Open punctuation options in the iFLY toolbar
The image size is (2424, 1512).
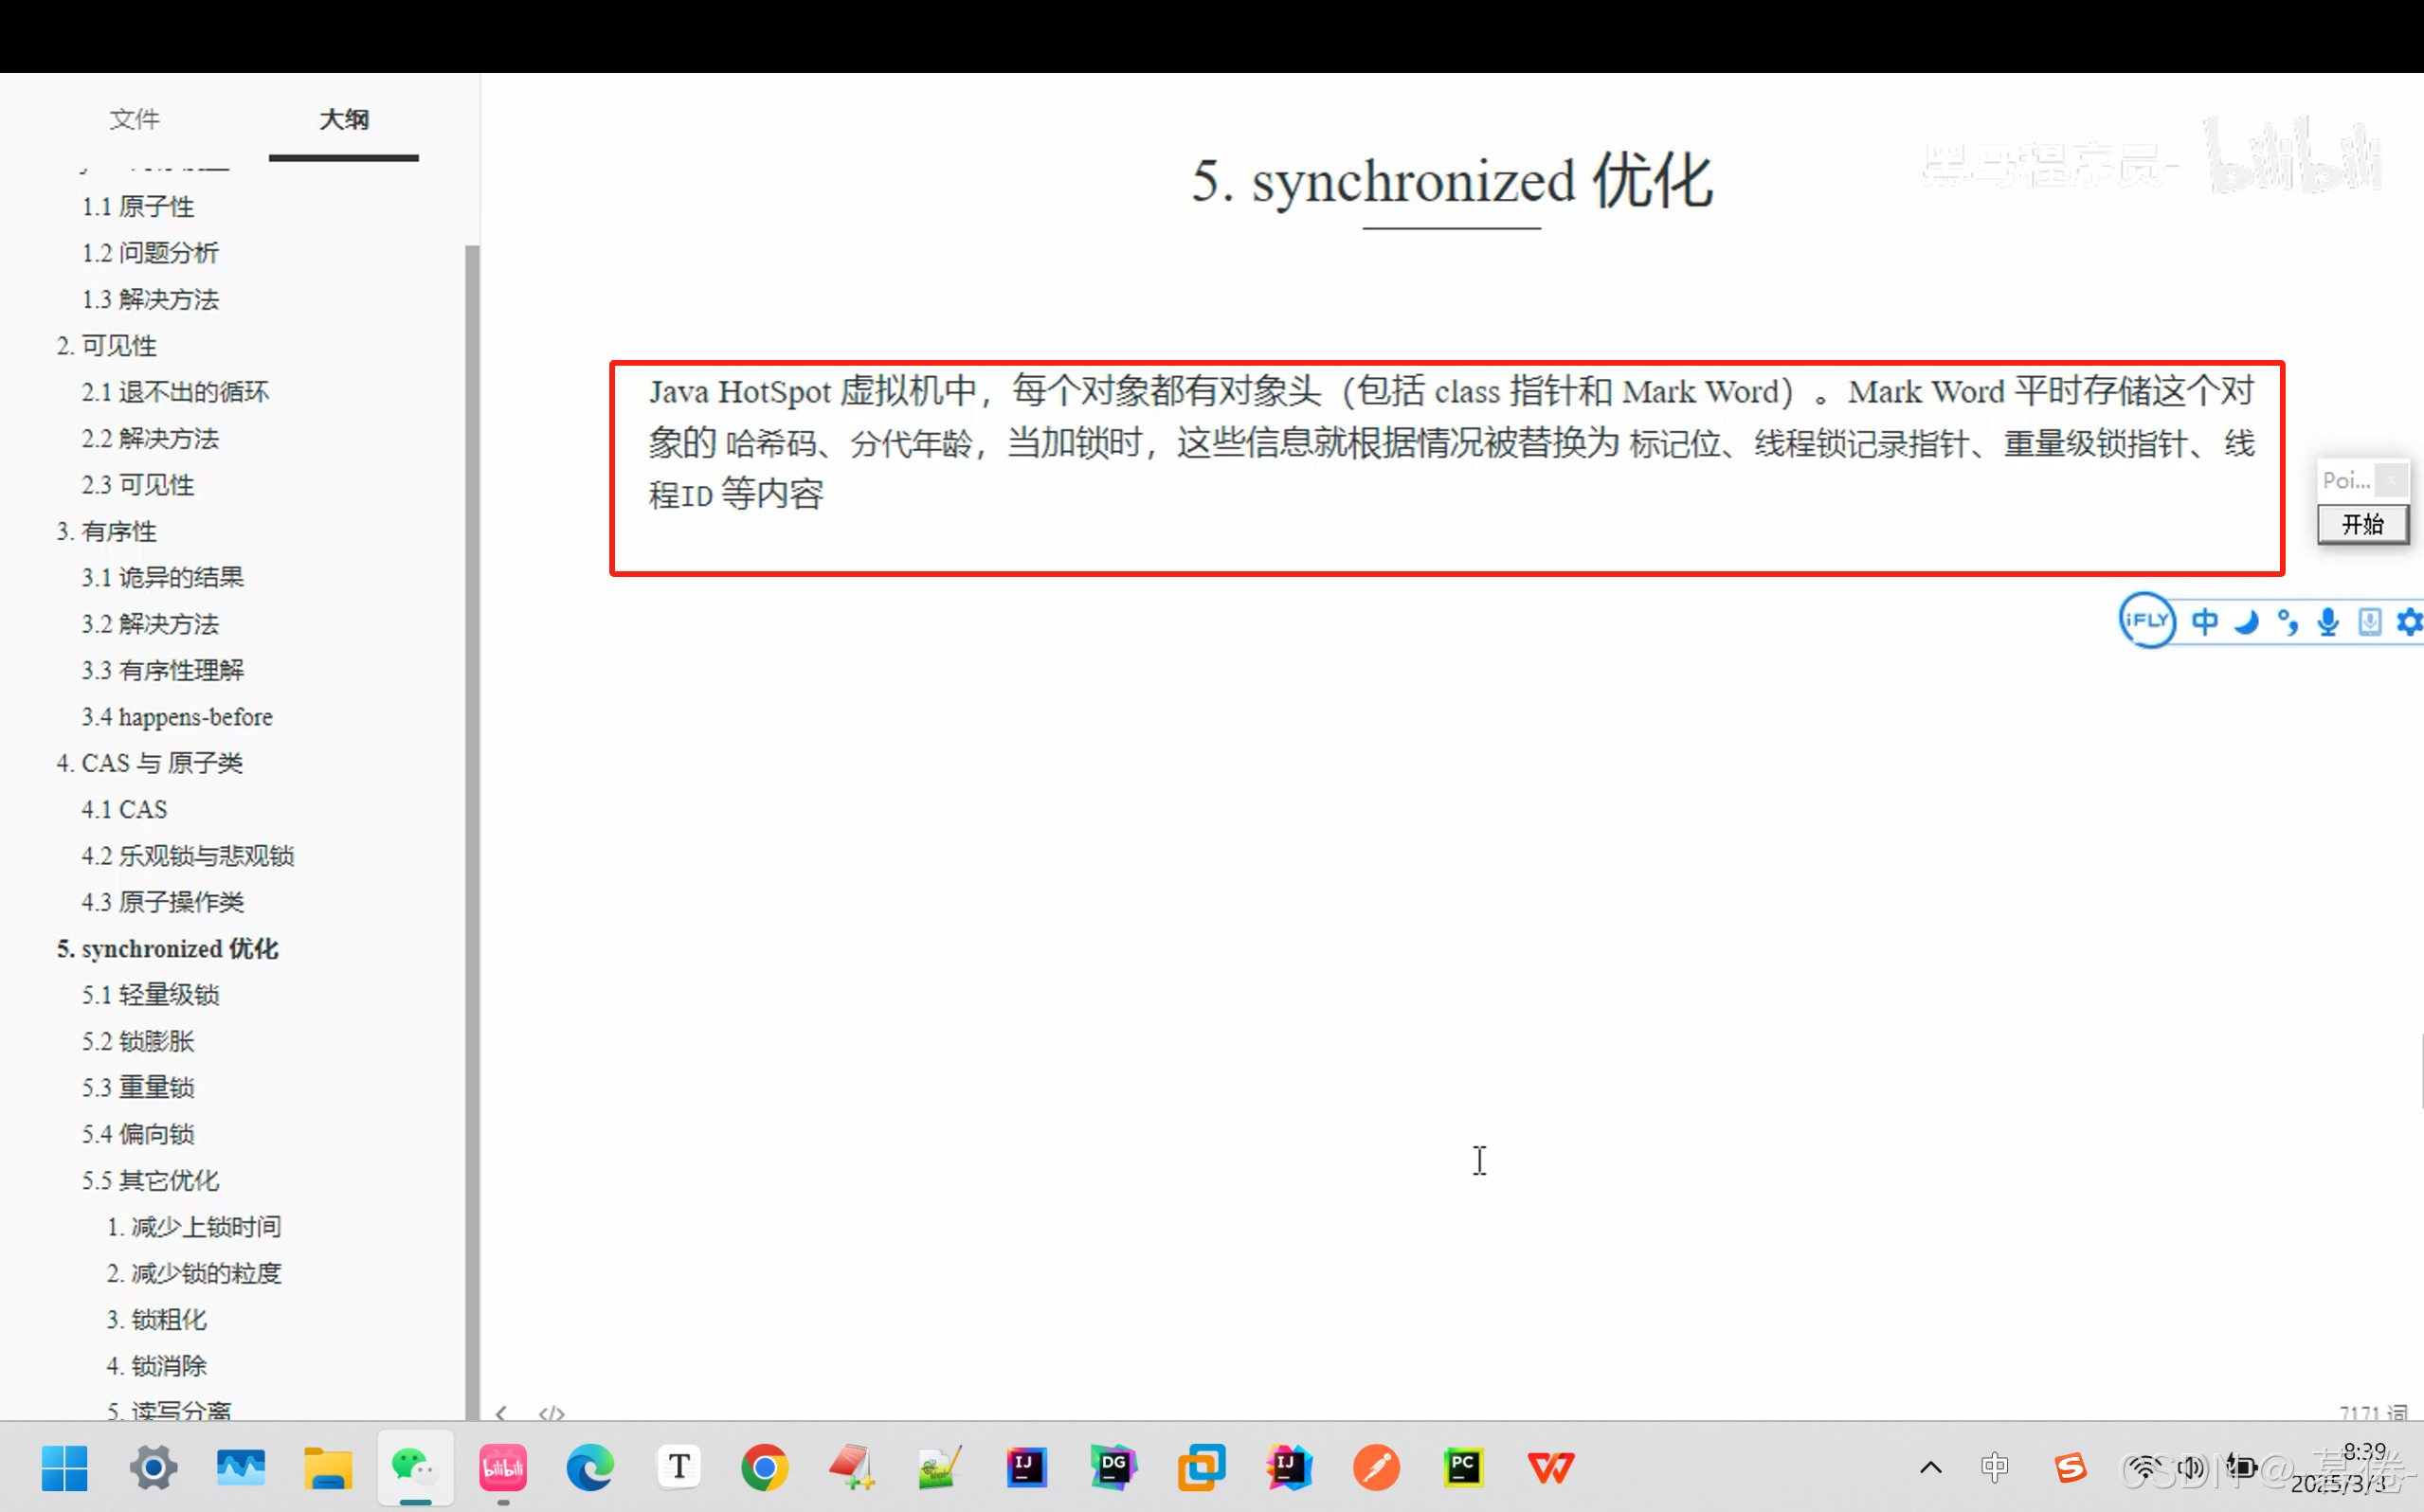[x=2287, y=621]
